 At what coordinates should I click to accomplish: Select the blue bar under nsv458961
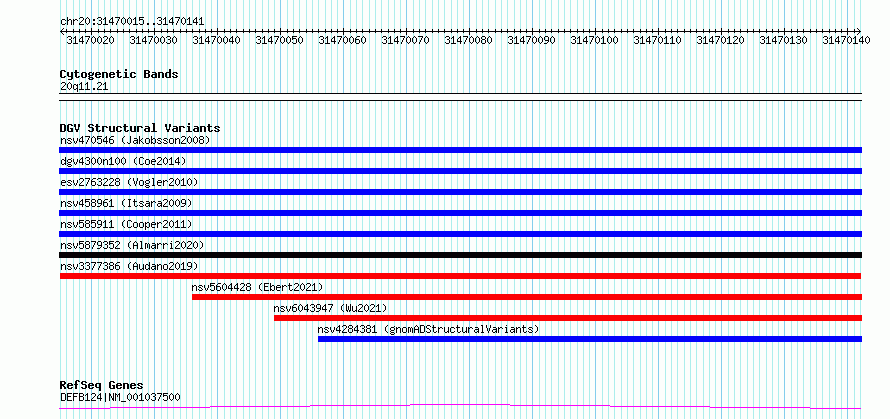coord(460,213)
